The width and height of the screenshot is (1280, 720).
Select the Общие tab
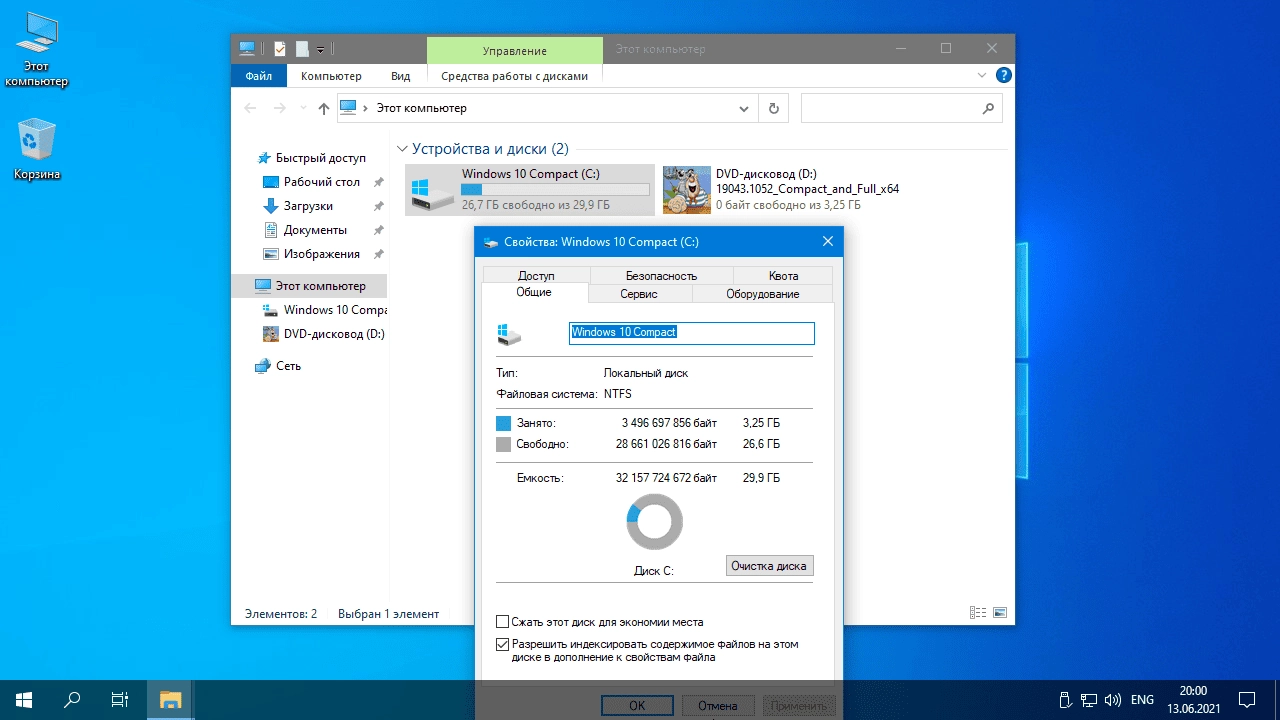pyautogui.click(x=534, y=293)
